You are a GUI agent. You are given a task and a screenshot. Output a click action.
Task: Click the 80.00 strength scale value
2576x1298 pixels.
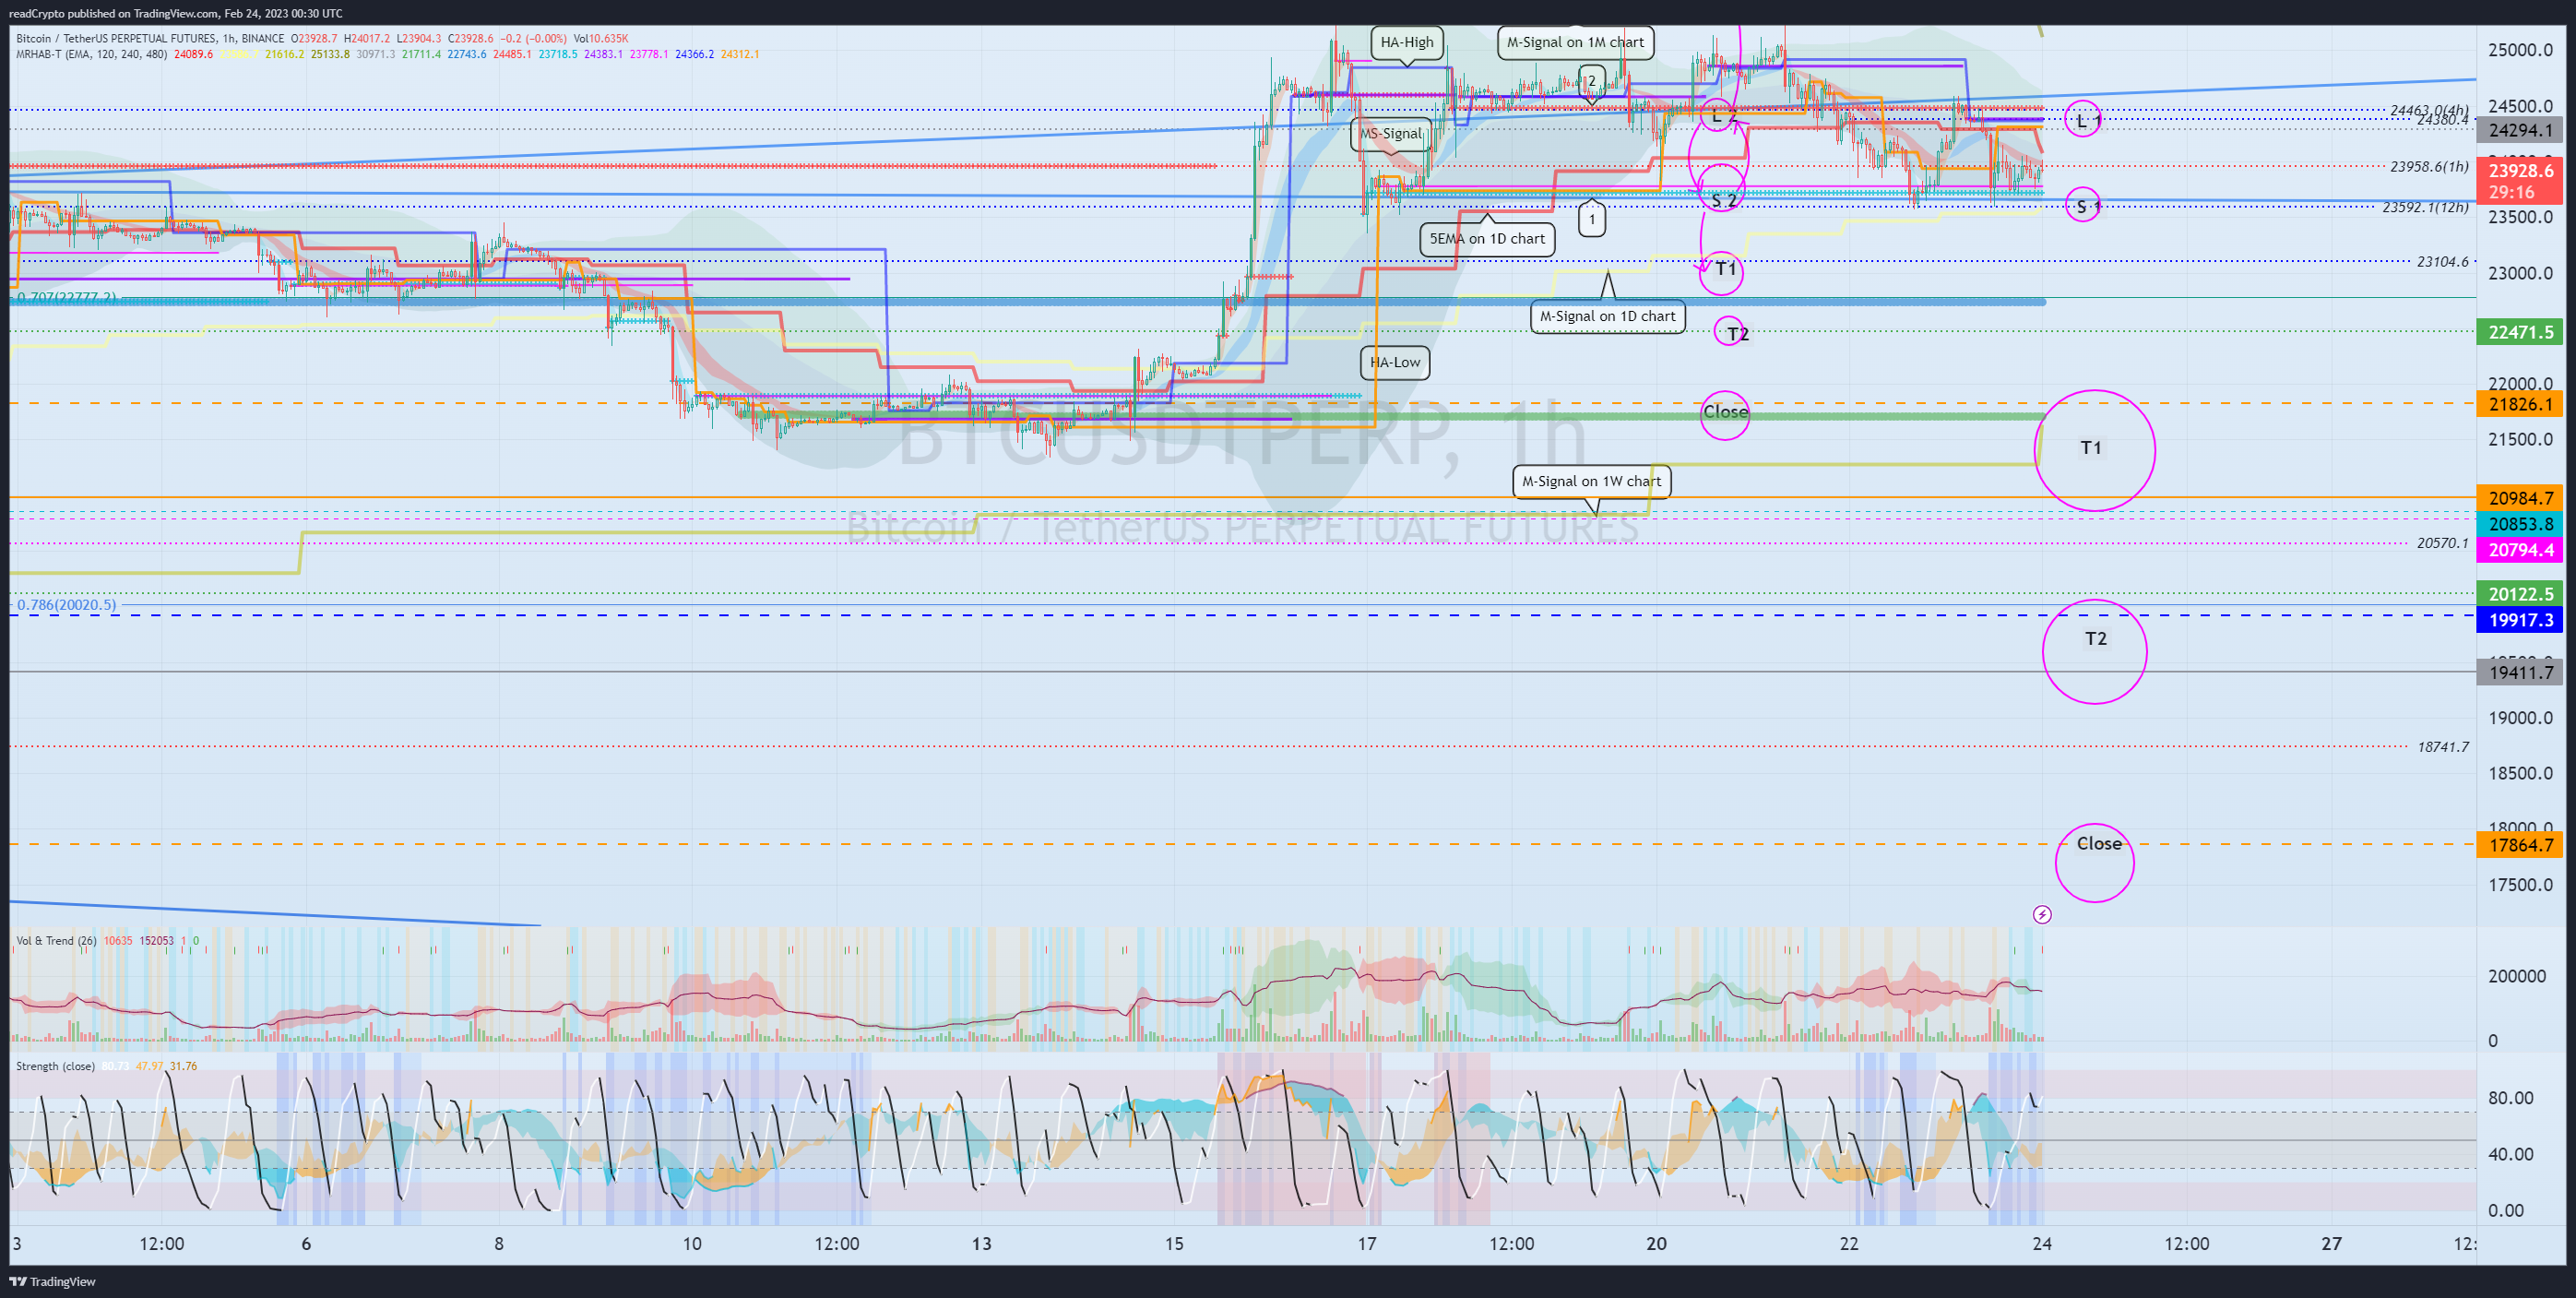2510,1098
